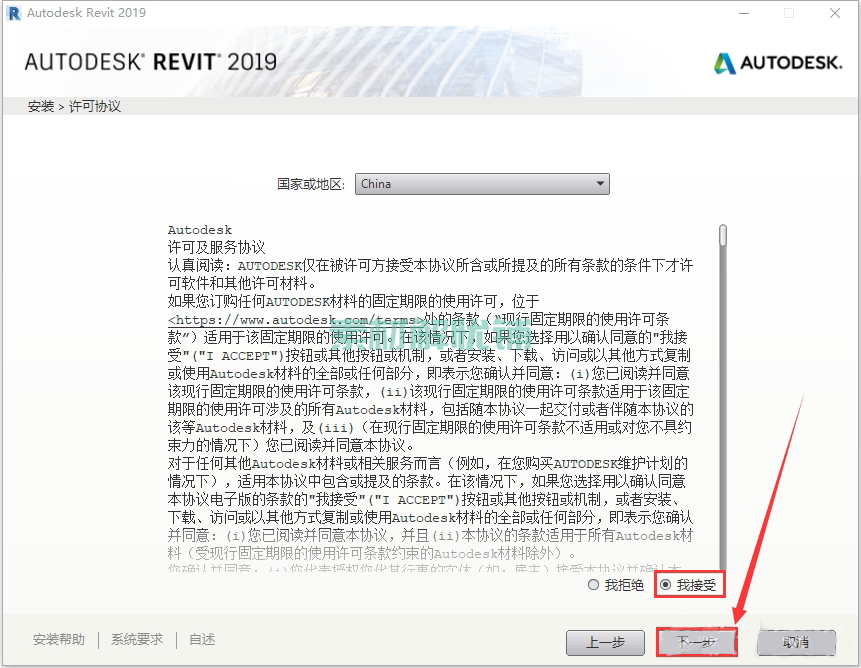
Task: Select the 我拒绝 (I Reject) radio button
Action: click(x=593, y=585)
